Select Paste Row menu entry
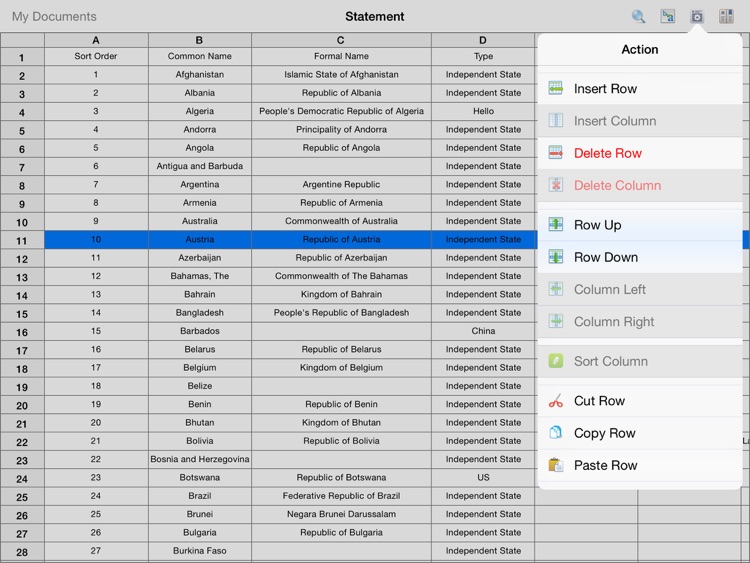This screenshot has width=750, height=563. [x=640, y=465]
